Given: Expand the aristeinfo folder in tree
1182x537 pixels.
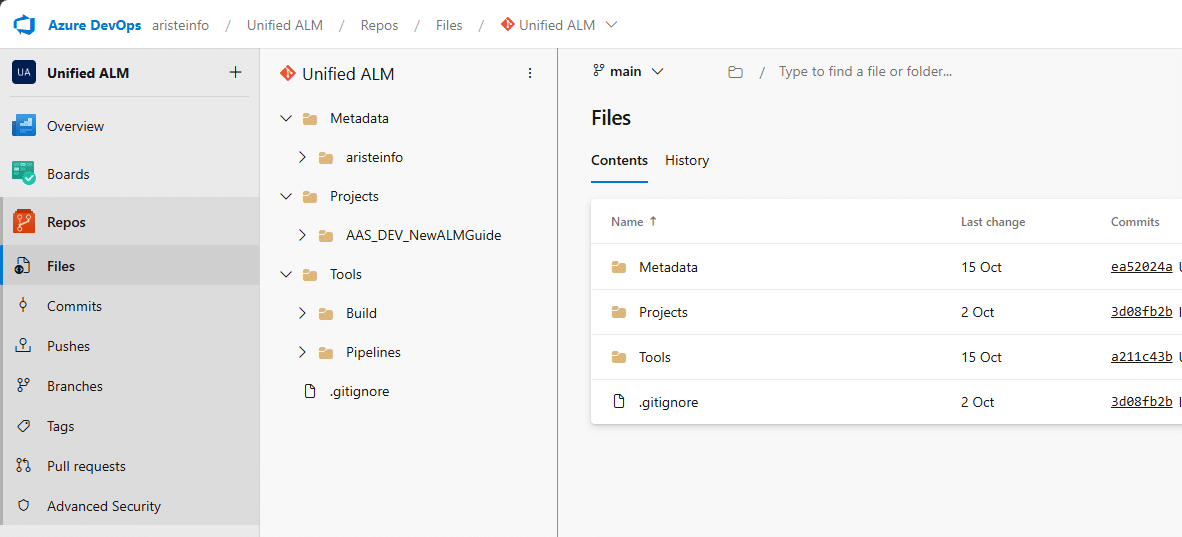Looking at the screenshot, I should 302,157.
